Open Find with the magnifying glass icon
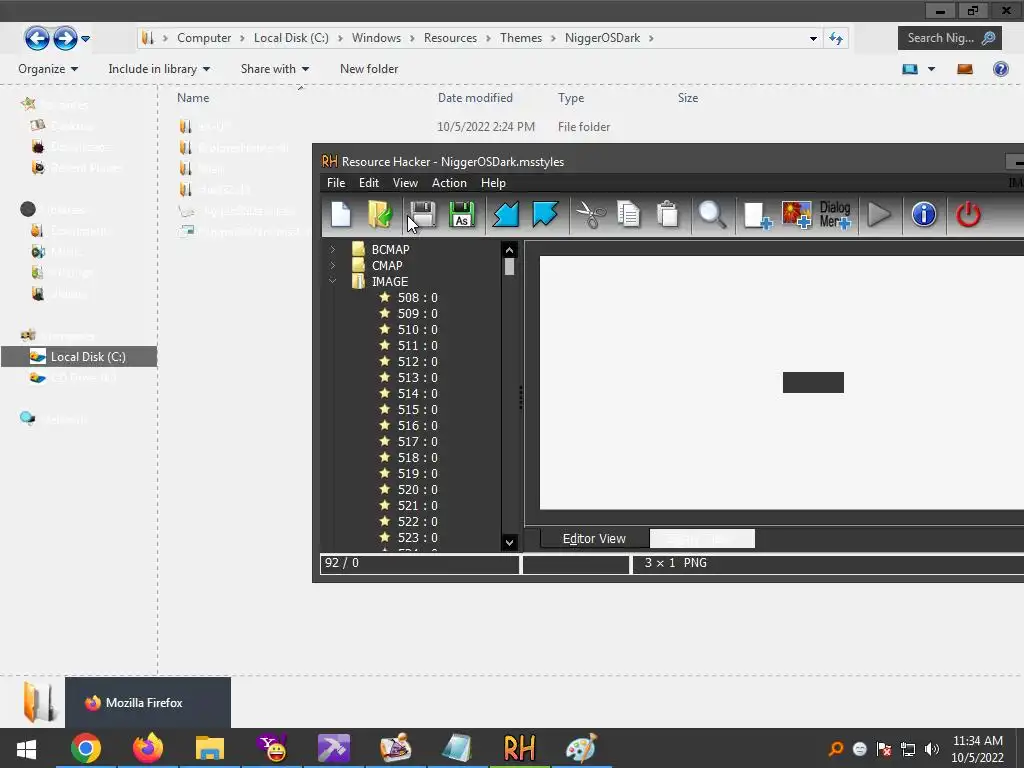The image size is (1024, 768). 712,214
